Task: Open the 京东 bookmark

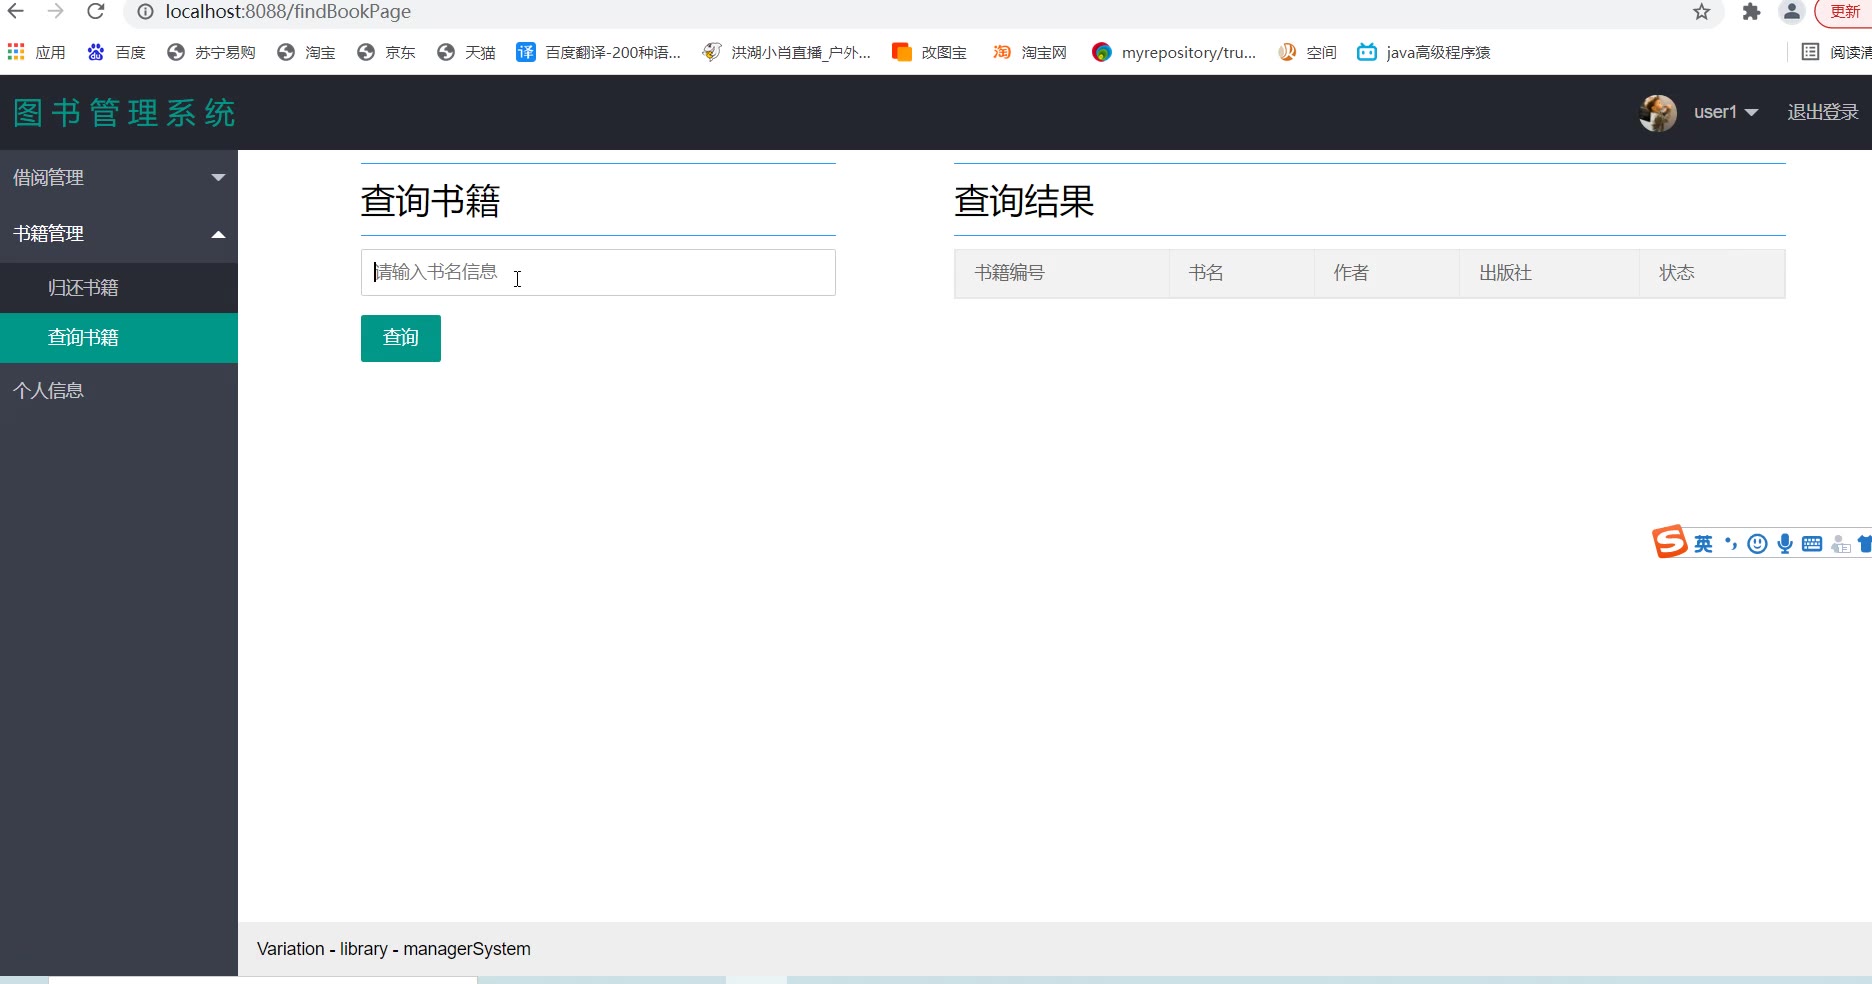Action: tap(386, 52)
